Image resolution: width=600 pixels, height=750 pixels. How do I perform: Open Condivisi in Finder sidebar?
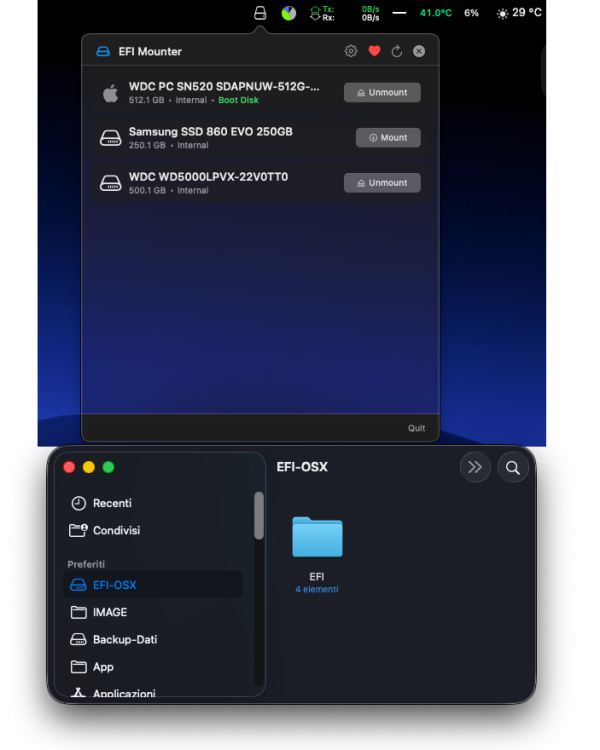116,530
